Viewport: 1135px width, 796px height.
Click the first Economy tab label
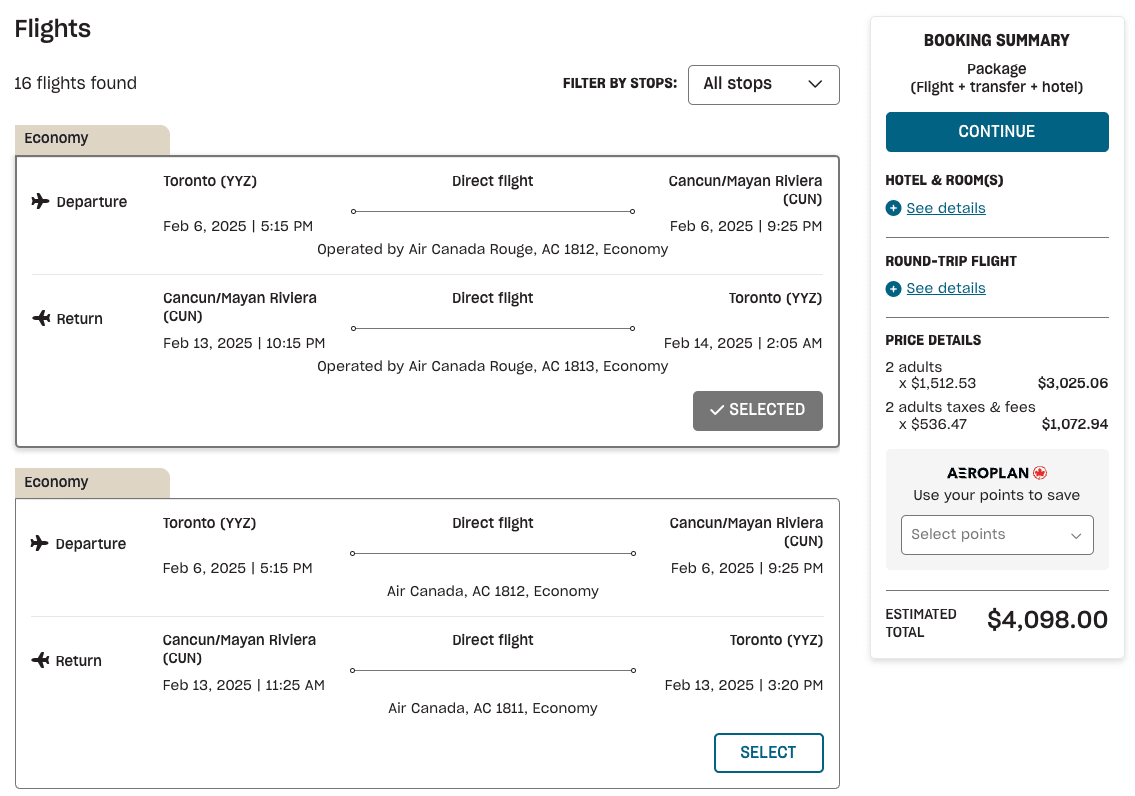pos(57,139)
